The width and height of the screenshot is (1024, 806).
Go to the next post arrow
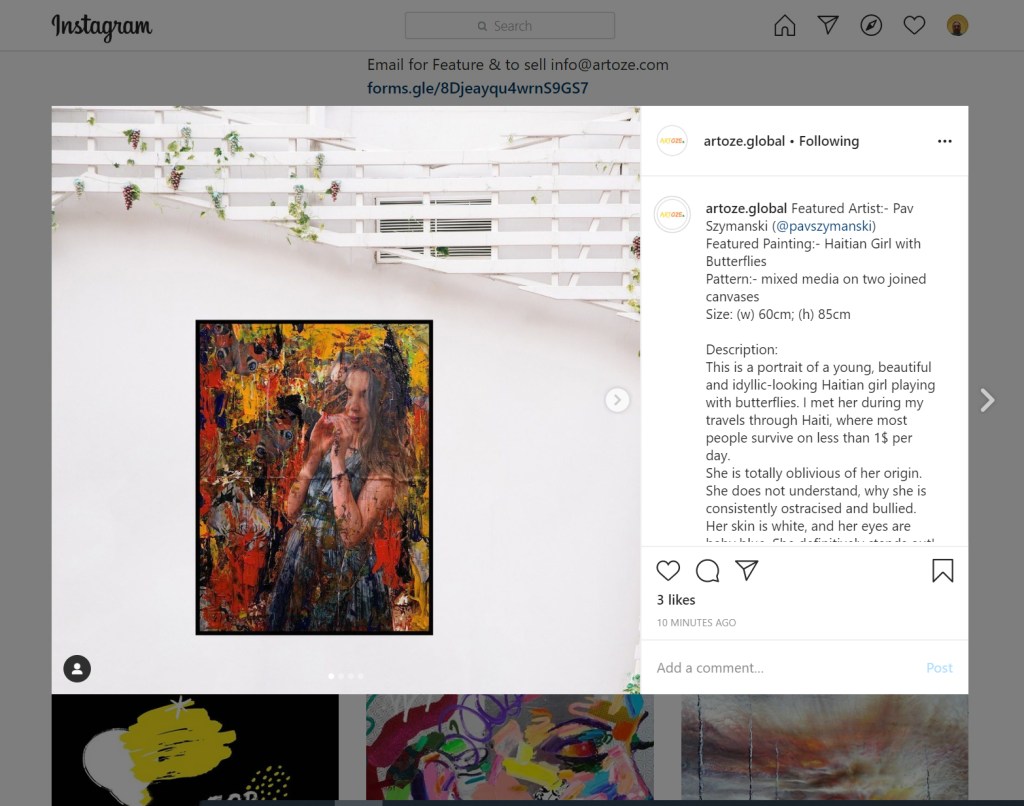point(987,400)
